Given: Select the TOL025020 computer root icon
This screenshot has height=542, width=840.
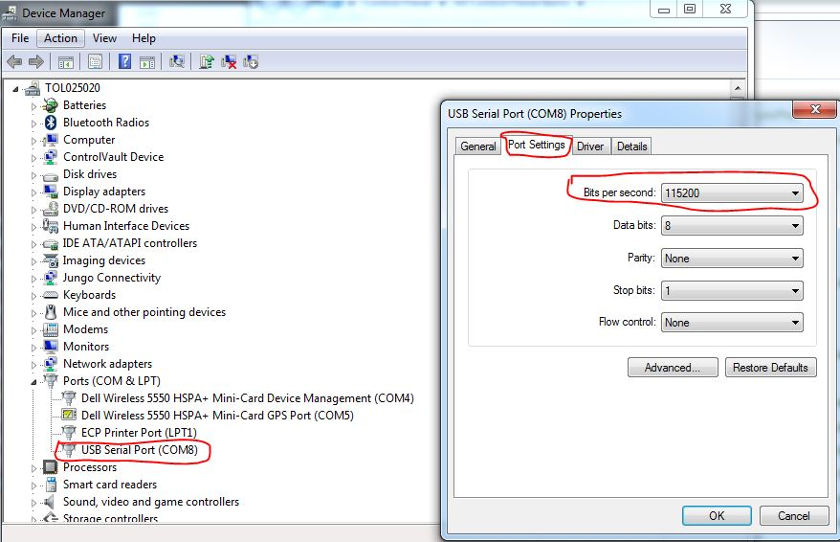Looking at the screenshot, I should (x=32, y=88).
